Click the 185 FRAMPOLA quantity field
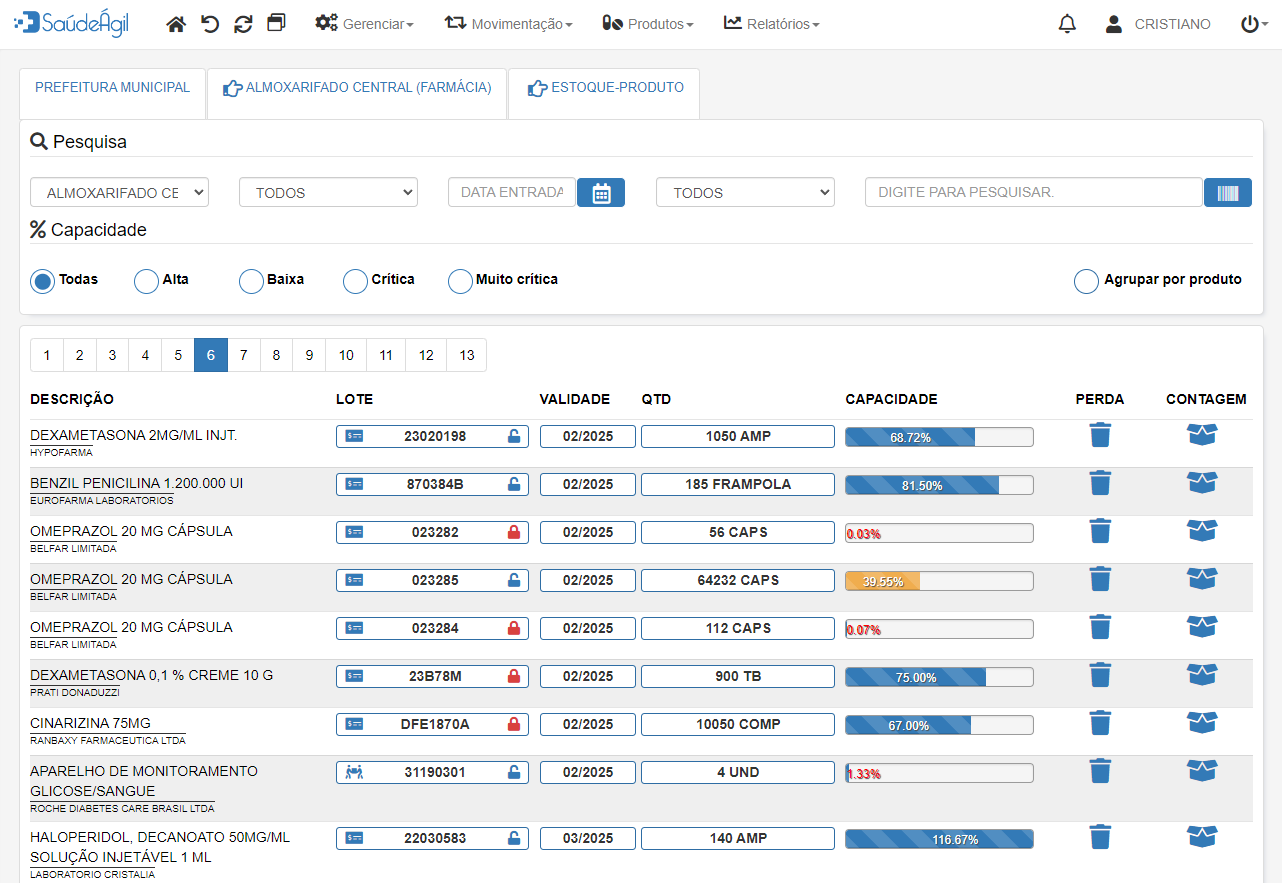 738,484
